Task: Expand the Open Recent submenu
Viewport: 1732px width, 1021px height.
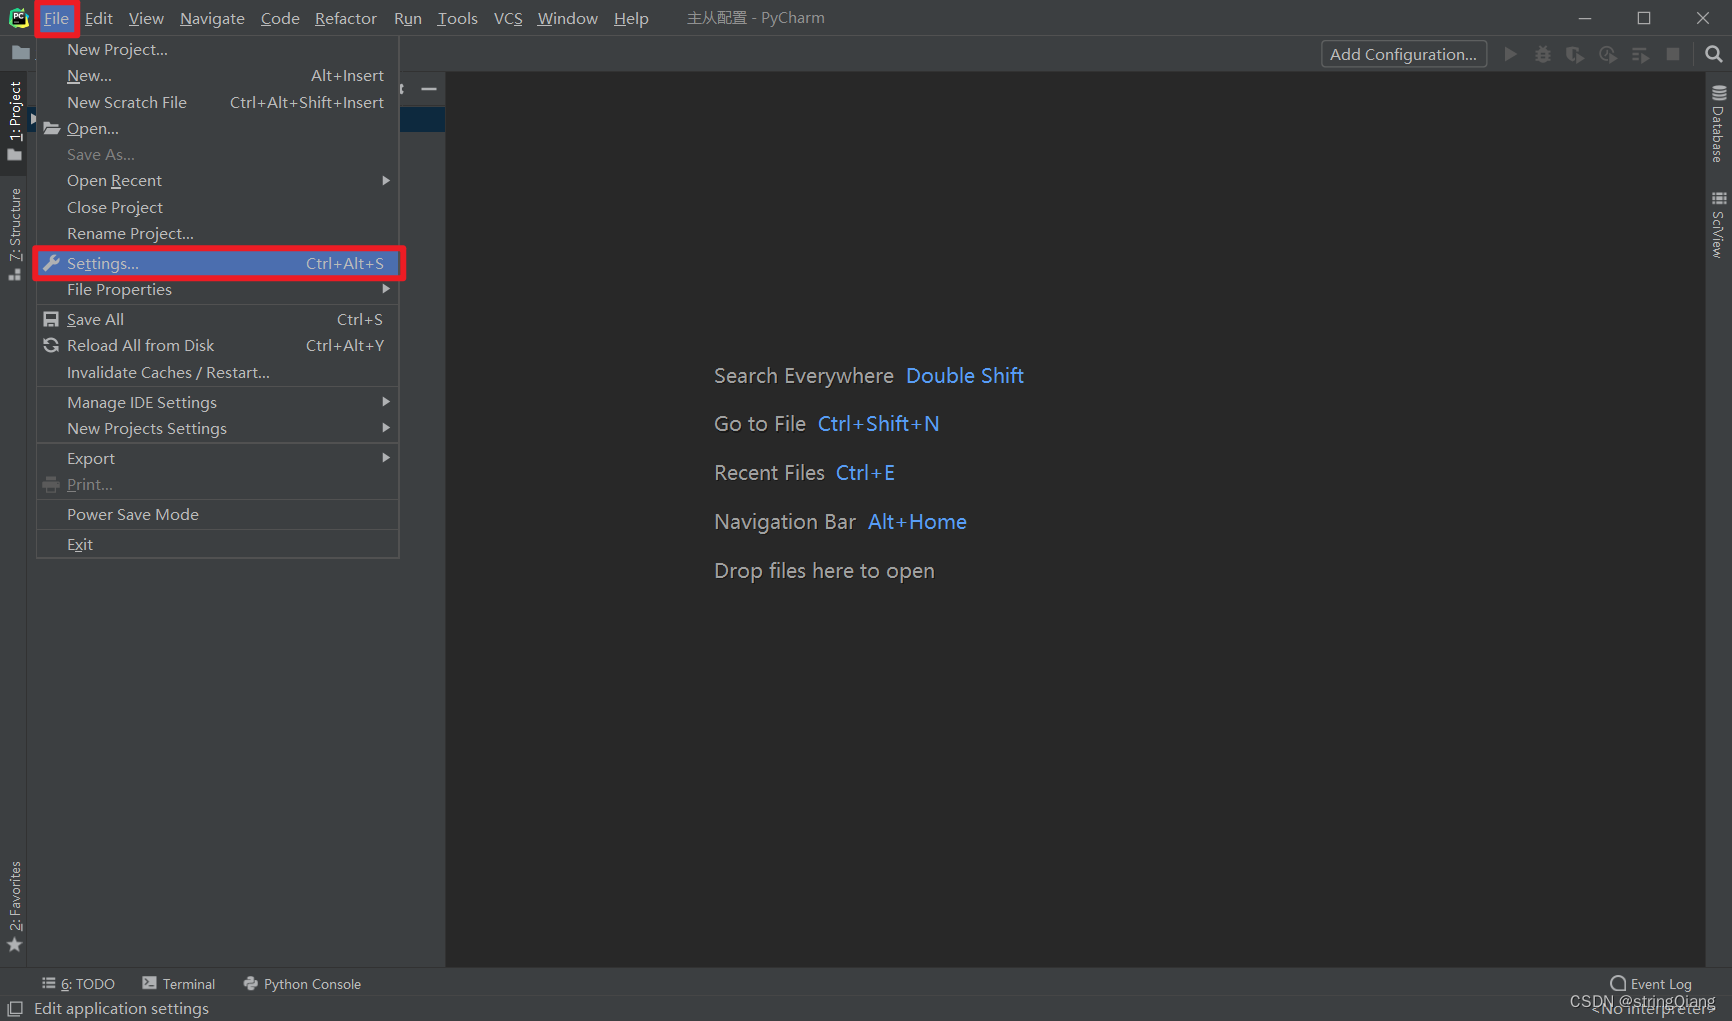Action: (218, 180)
